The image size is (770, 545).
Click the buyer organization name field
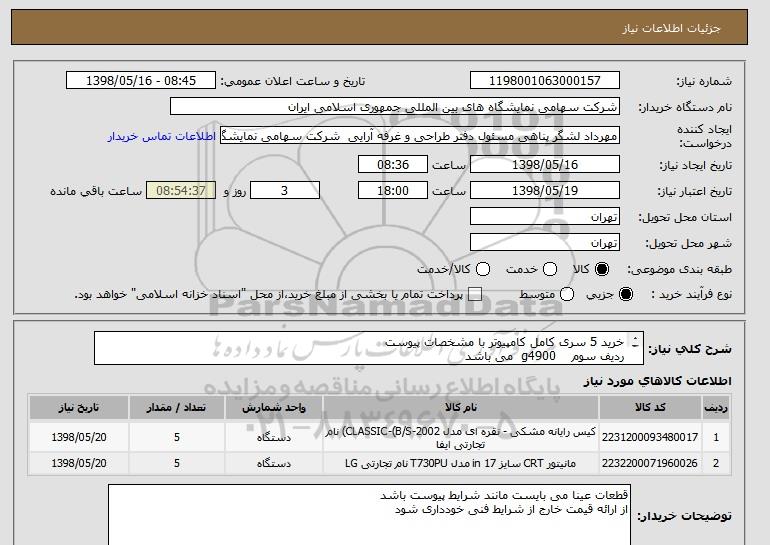(395, 107)
